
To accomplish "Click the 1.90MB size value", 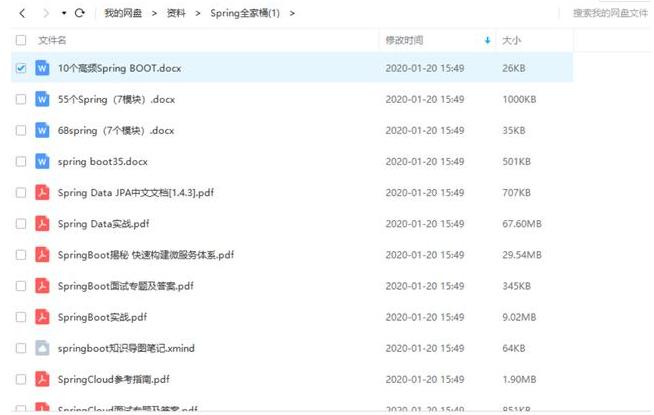I will pos(519,380).
